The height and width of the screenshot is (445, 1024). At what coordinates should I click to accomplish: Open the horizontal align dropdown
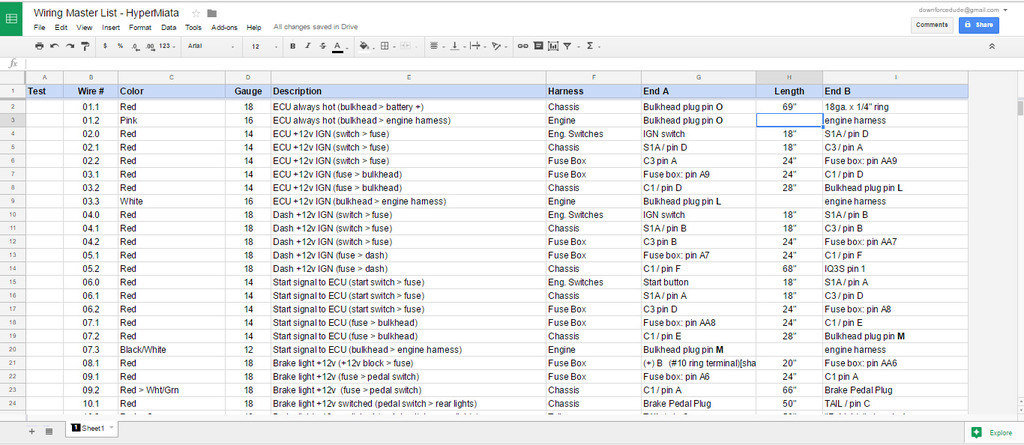point(436,46)
